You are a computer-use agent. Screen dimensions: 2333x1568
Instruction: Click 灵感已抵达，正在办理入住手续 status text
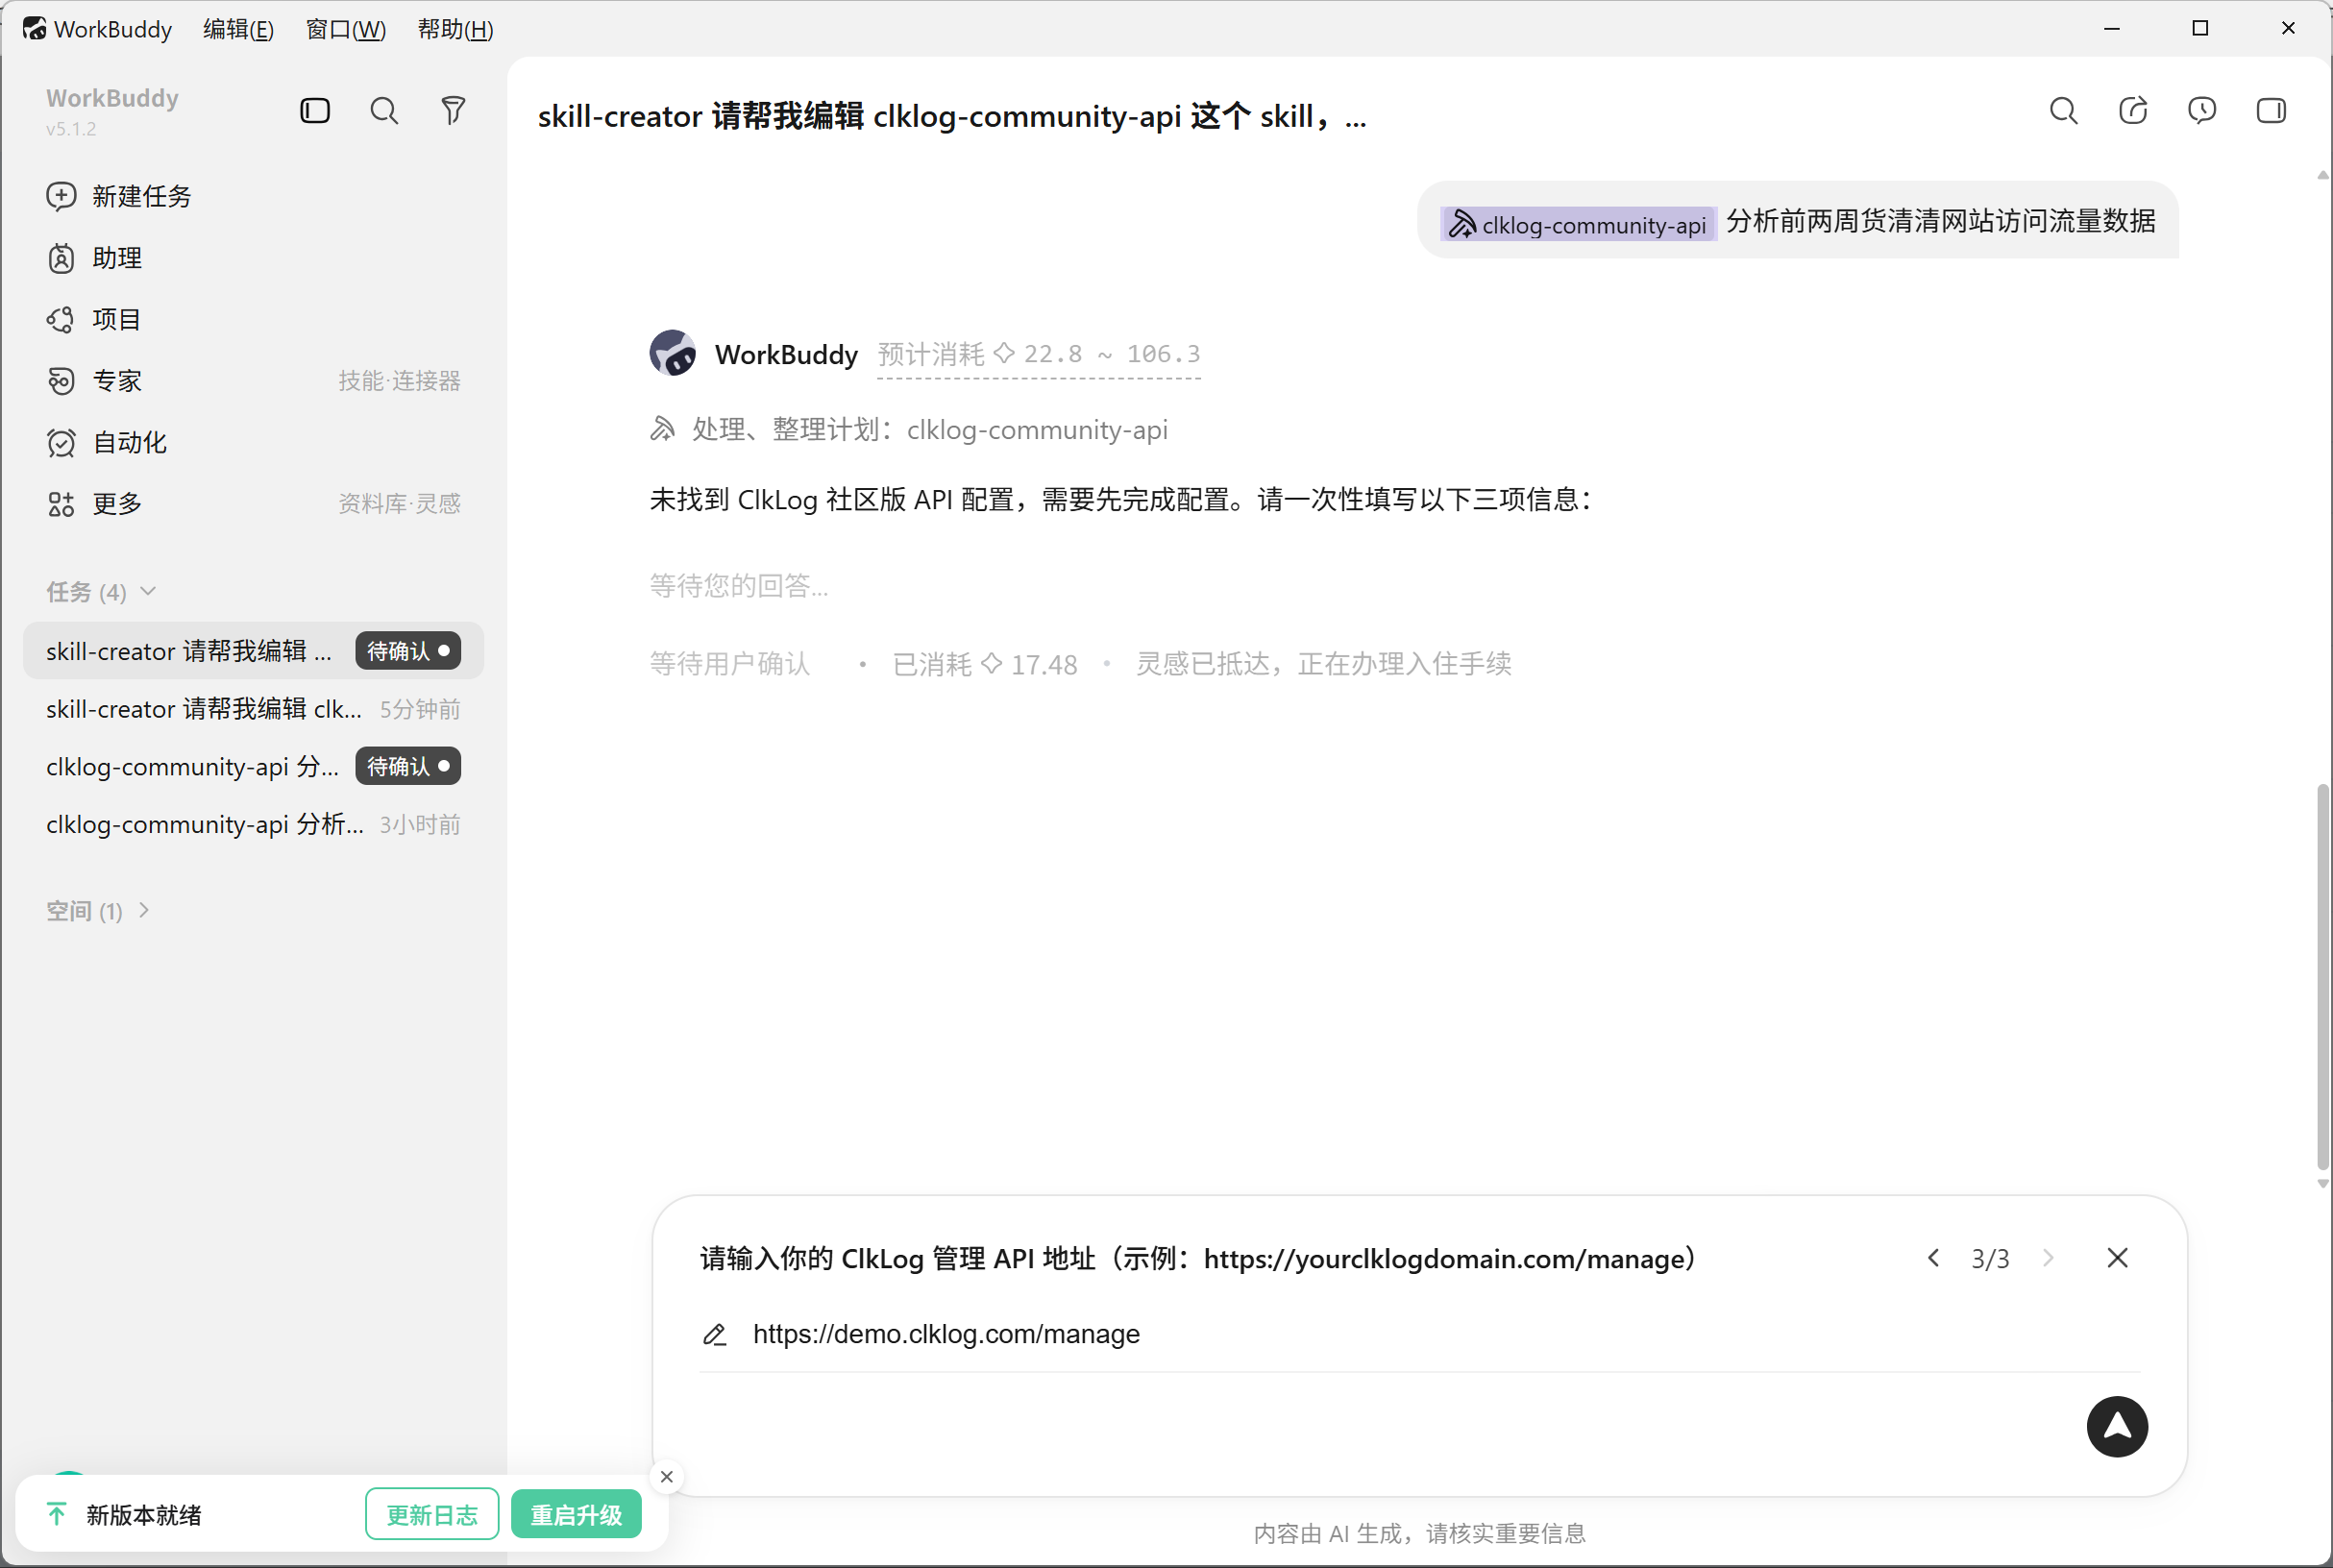[1323, 664]
